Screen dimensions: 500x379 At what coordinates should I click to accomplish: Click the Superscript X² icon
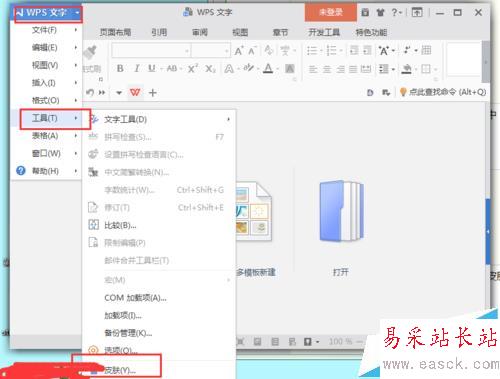click(193, 69)
